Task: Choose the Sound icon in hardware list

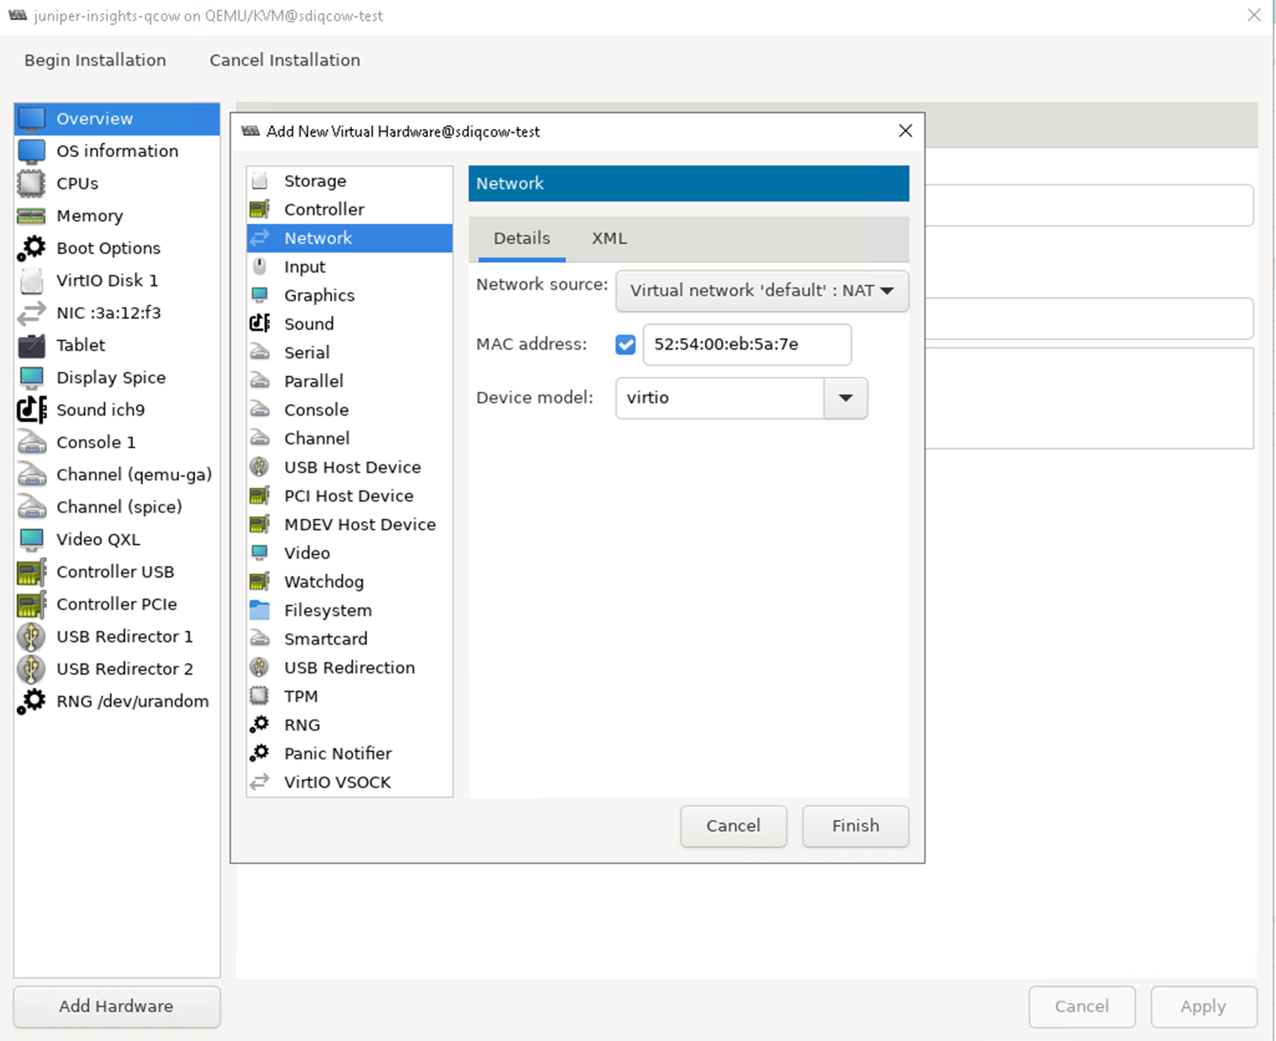Action: point(260,324)
